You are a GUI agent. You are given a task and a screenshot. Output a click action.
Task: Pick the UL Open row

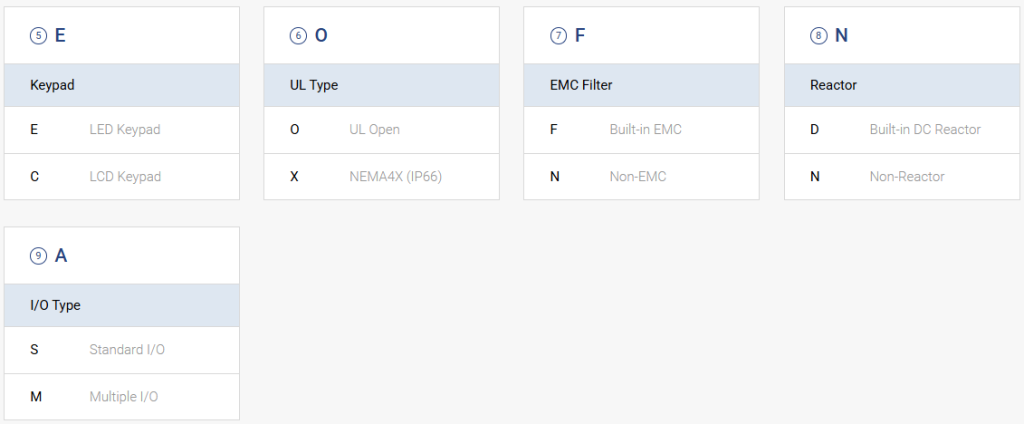tap(381, 130)
